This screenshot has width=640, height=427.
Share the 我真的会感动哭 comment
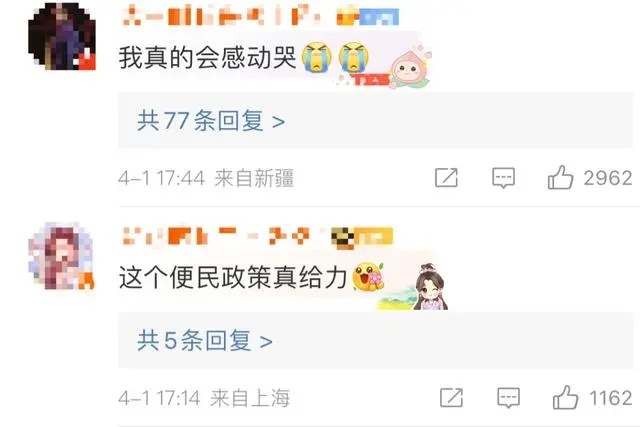pos(446,178)
